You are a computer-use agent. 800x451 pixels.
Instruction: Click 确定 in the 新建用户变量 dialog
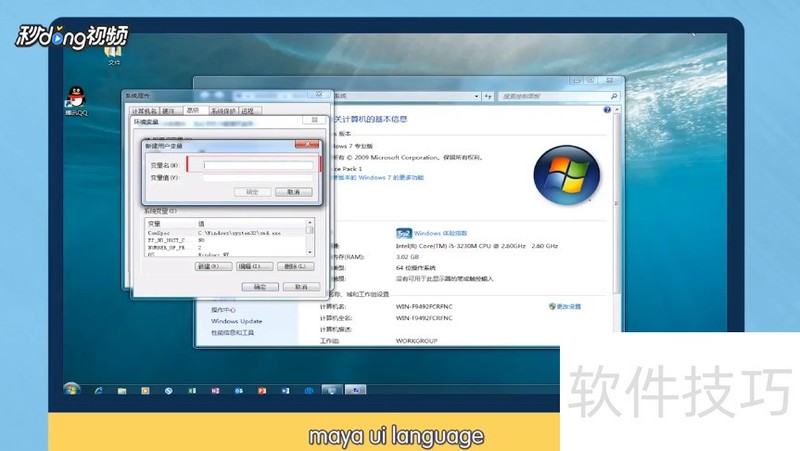(253, 192)
